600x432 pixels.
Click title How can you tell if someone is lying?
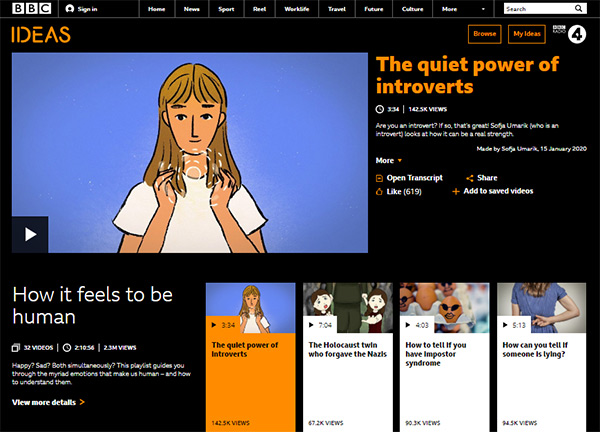535,349
